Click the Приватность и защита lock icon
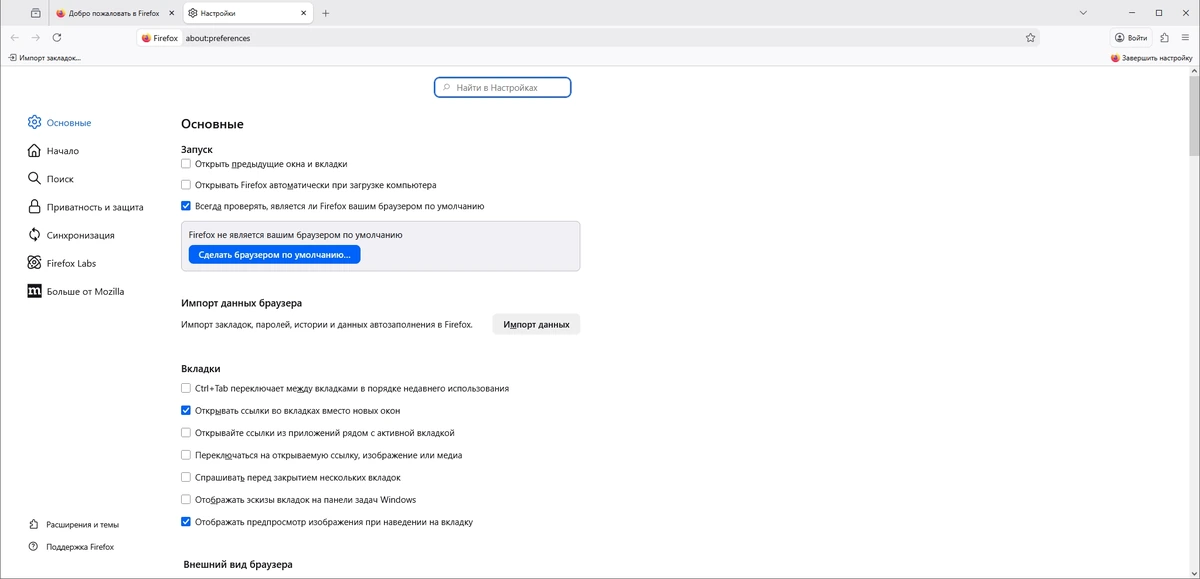The width and height of the screenshot is (1200, 579). tap(35, 207)
